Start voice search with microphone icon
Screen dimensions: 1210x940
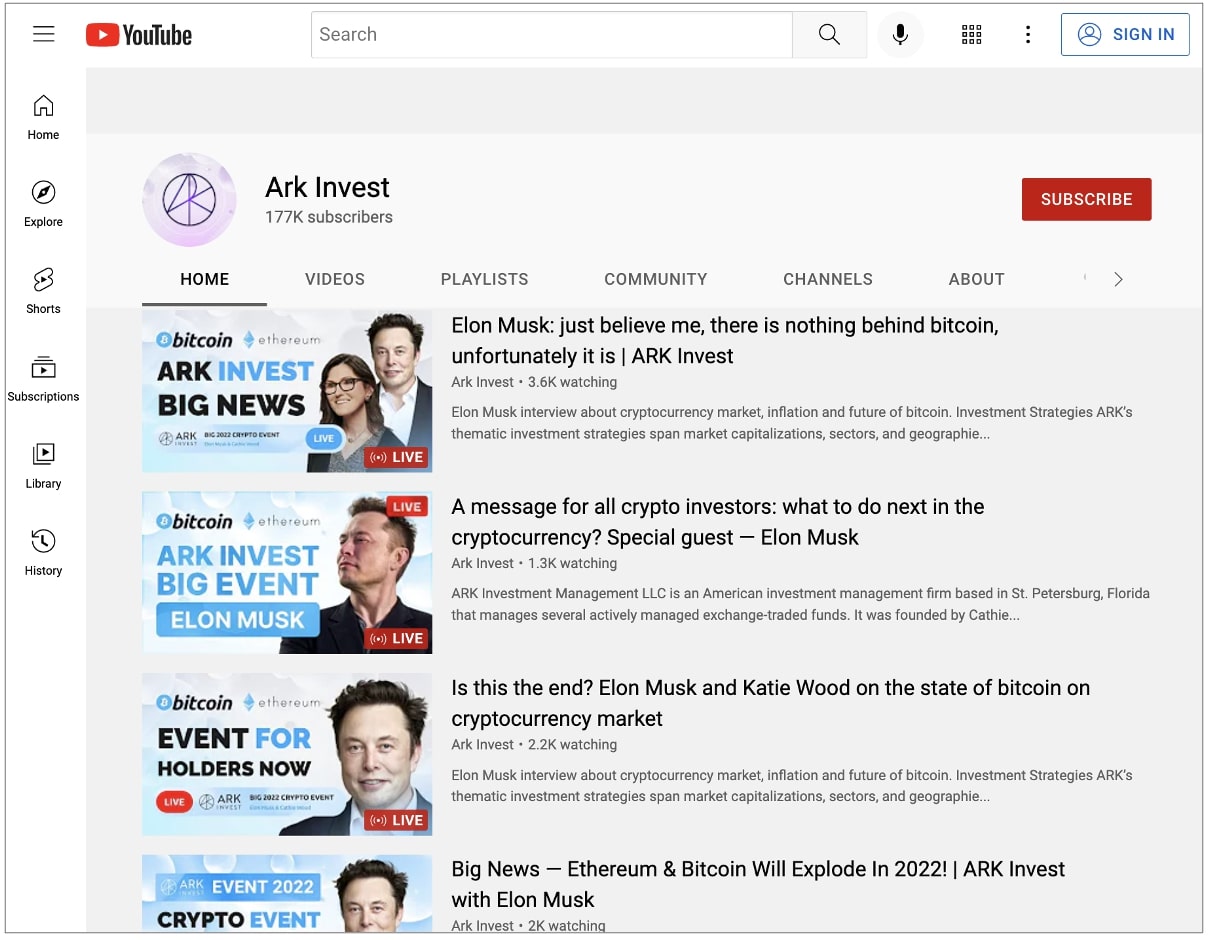pyautogui.click(x=900, y=35)
